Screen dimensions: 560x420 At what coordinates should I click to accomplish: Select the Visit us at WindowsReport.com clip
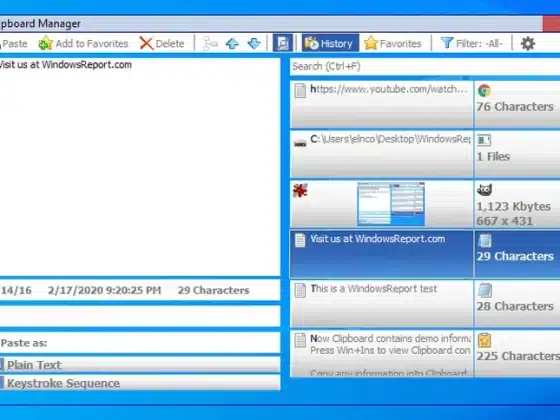(x=382, y=254)
